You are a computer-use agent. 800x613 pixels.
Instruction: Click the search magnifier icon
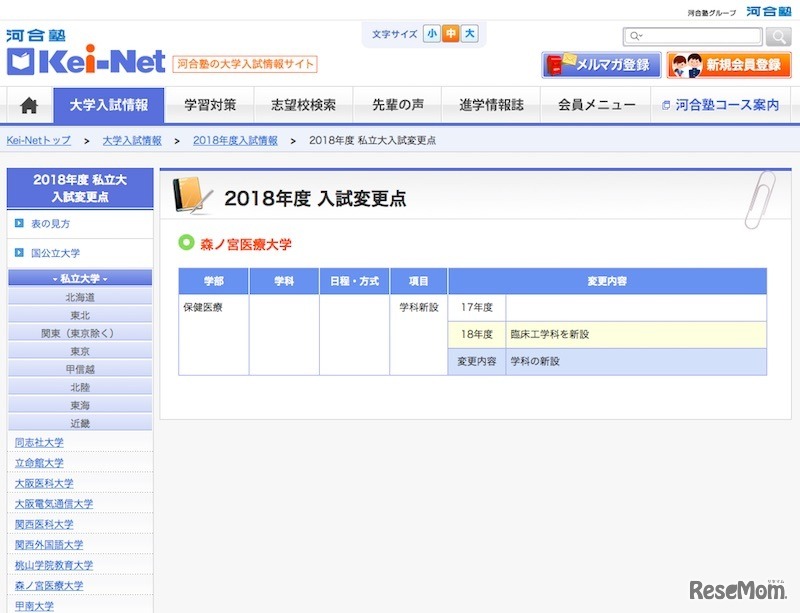[779, 36]
